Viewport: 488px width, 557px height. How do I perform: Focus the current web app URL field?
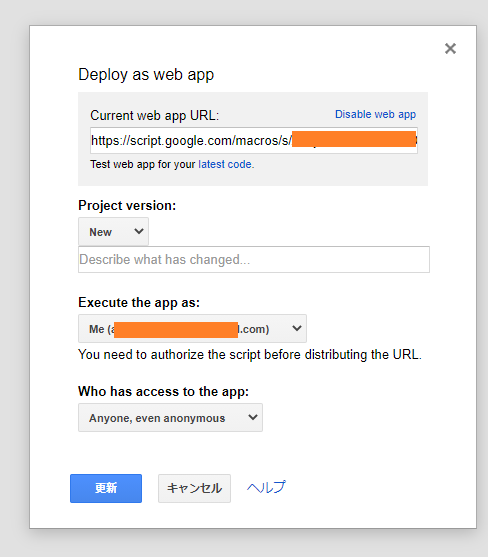254,141
